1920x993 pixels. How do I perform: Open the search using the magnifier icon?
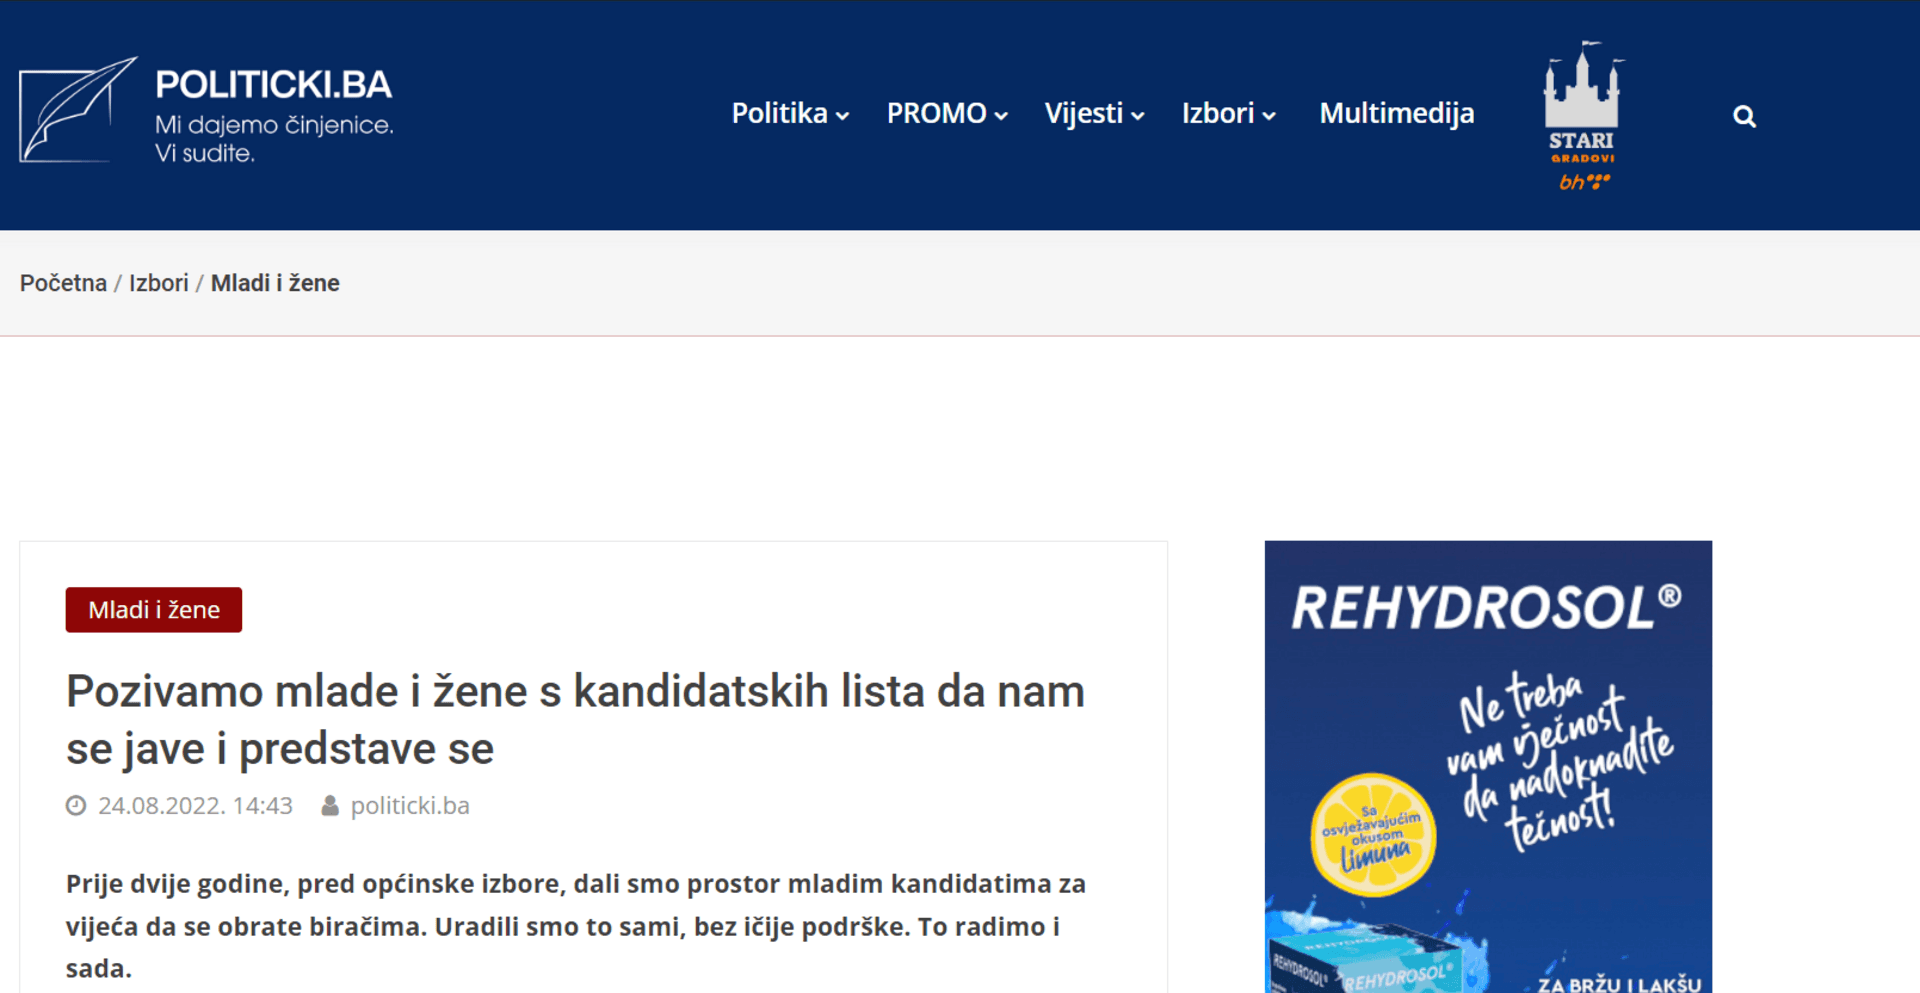[x=1744, y=116]
